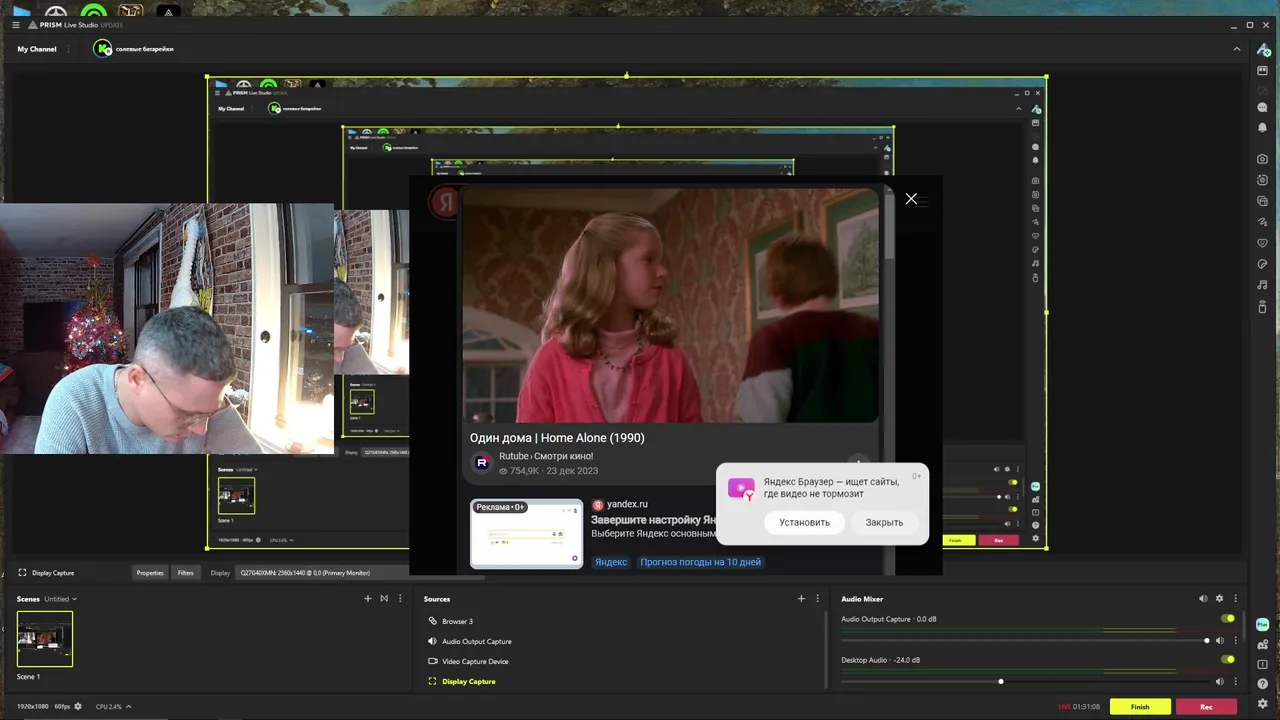Click the camera screenshot icon in sidebar
The width and height of the screenshot is (1280, 720).
point(1262,159)
